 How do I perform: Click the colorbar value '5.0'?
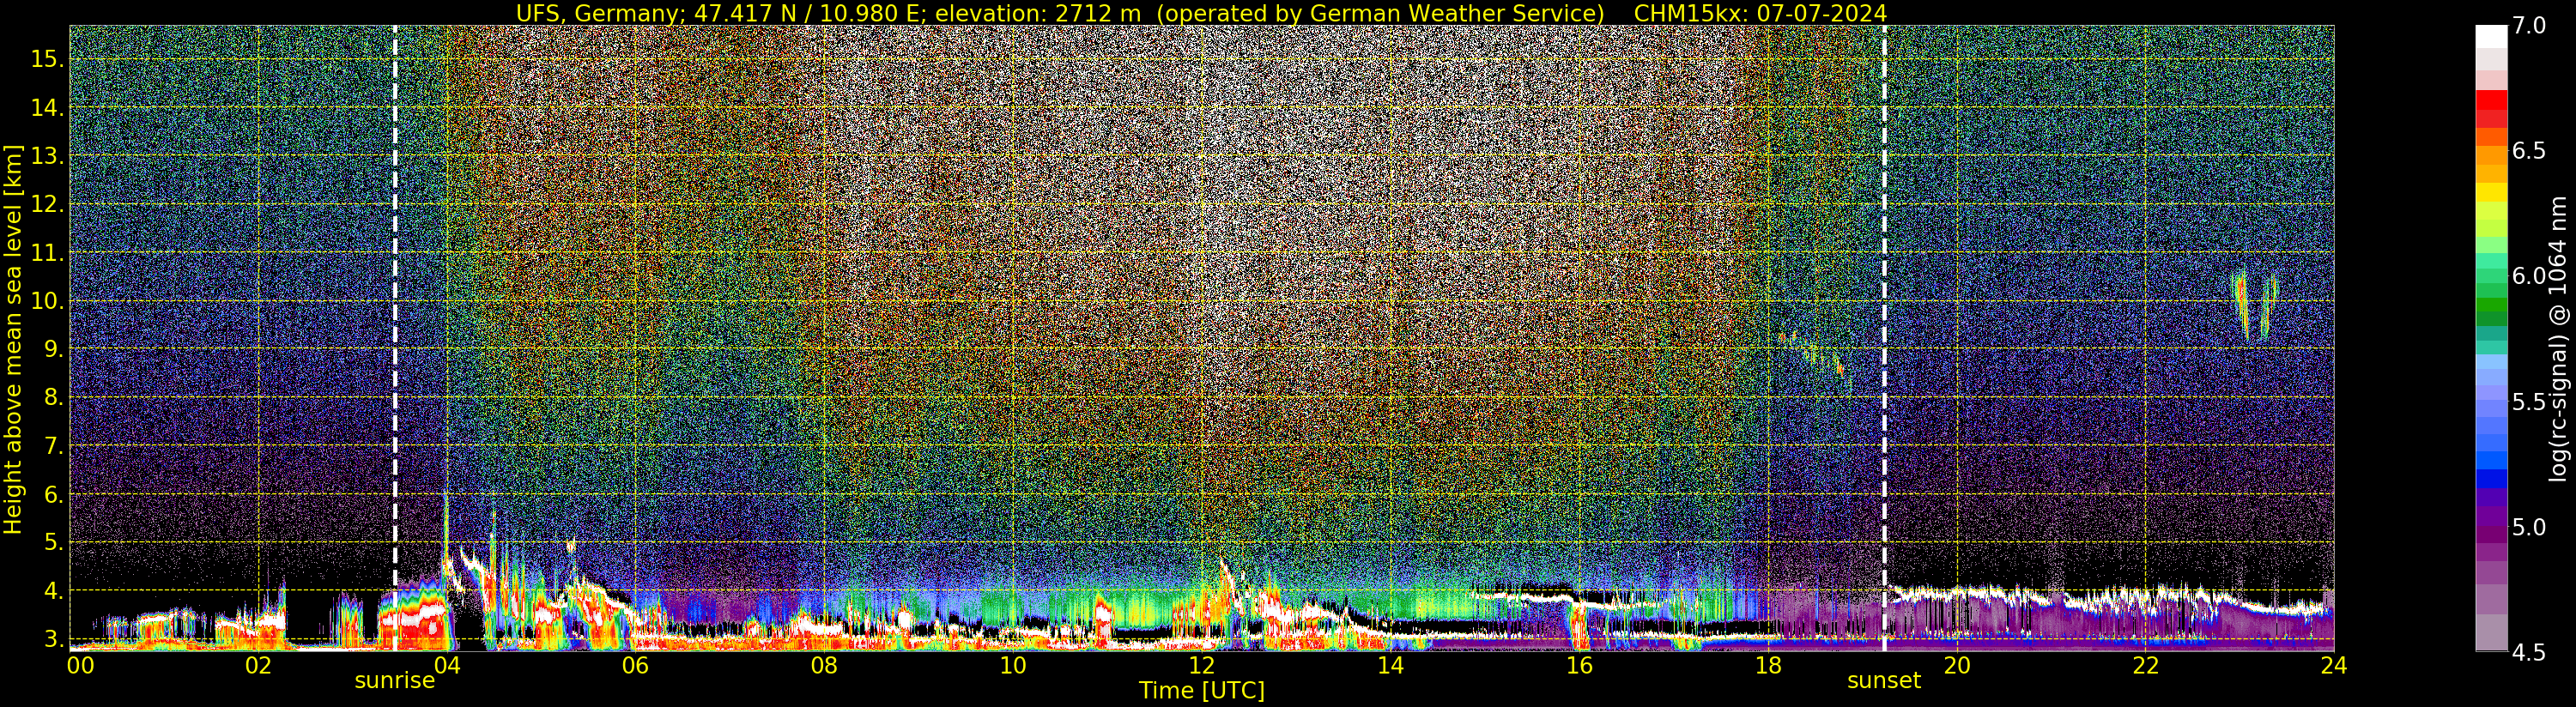pyautogui.click(x=2529, y=527)
